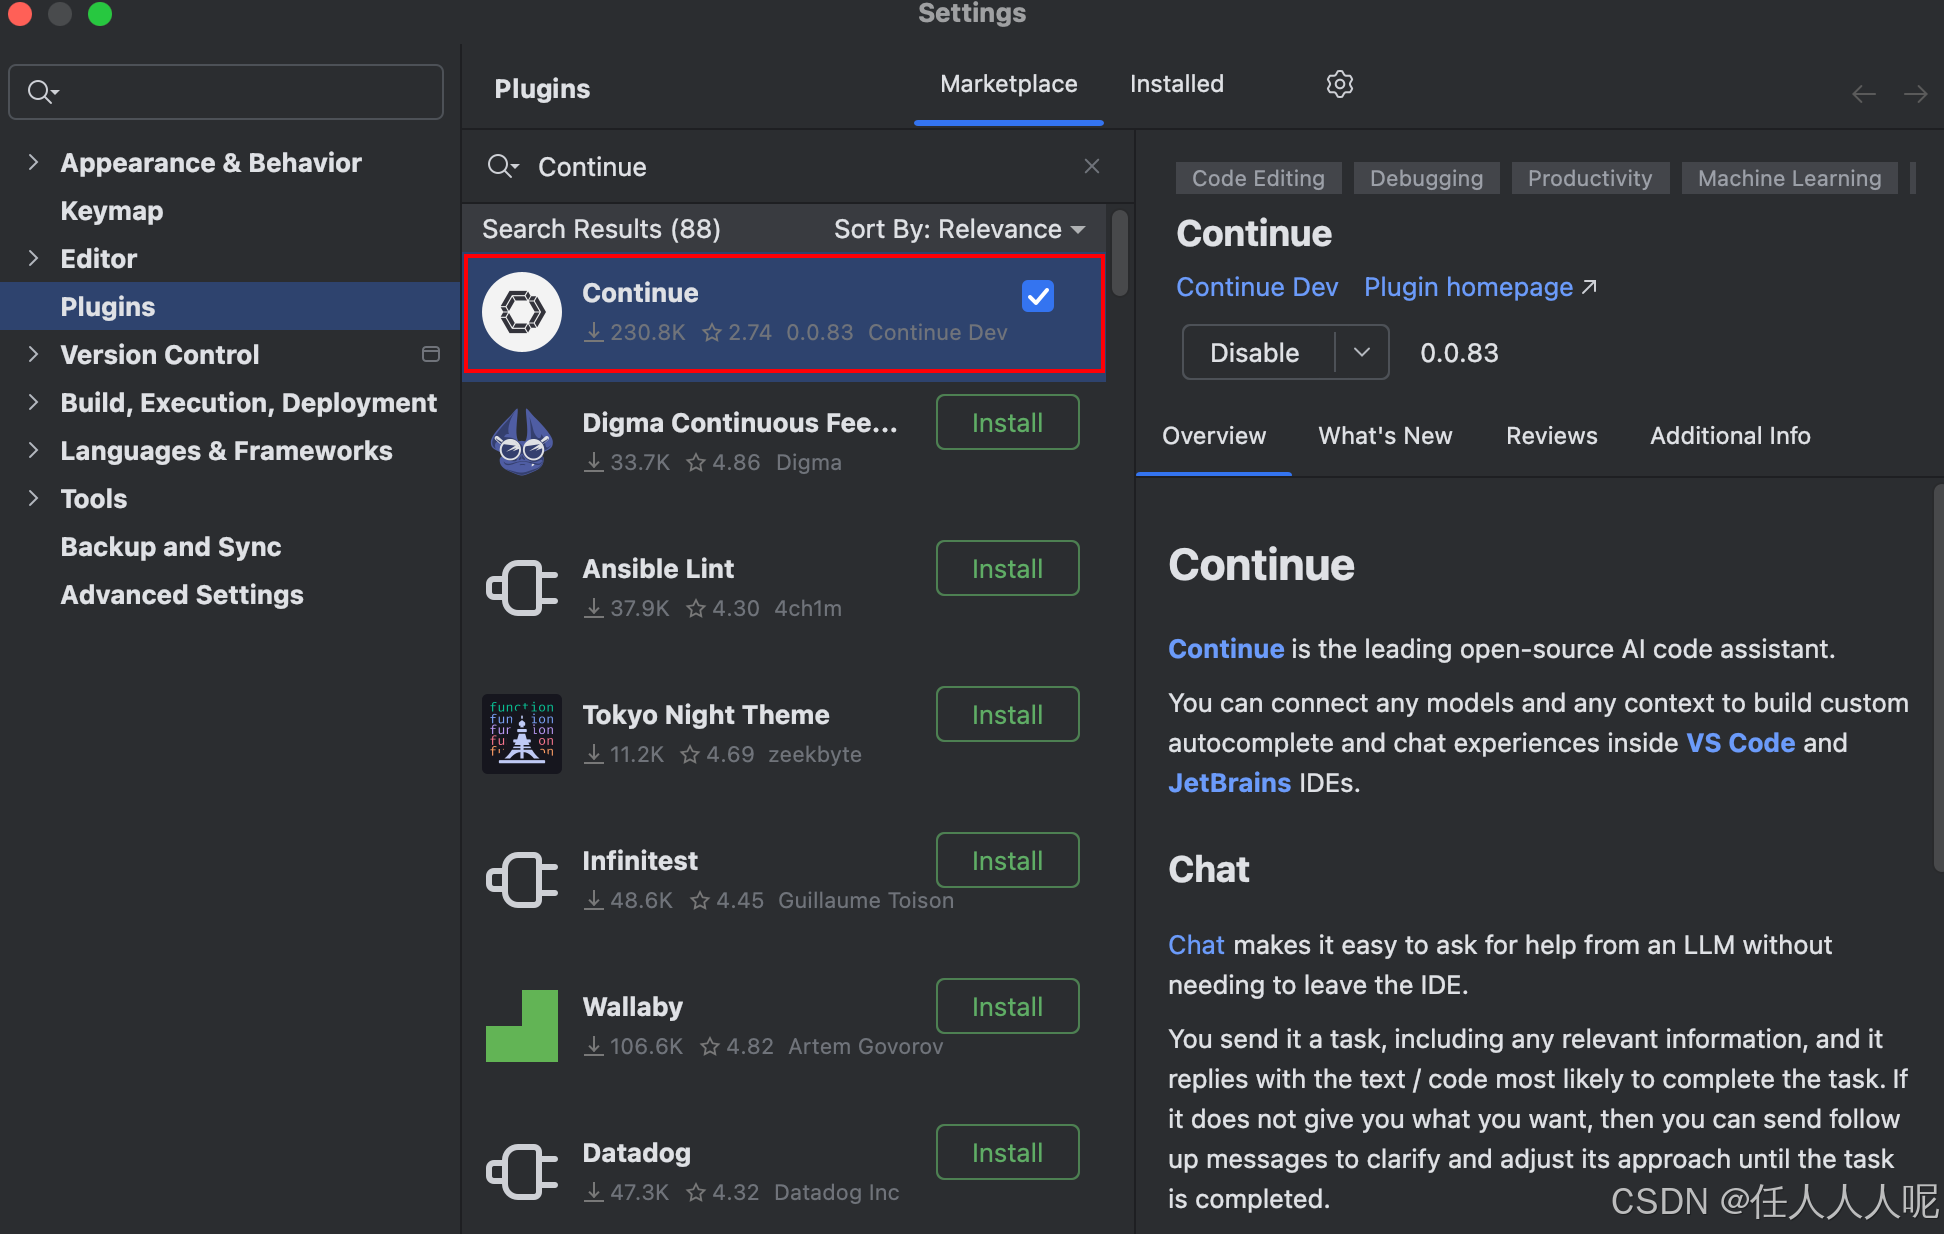
Task: Click the Tokyo Night Theme thumbnail icon
Action: click(521, 734)
